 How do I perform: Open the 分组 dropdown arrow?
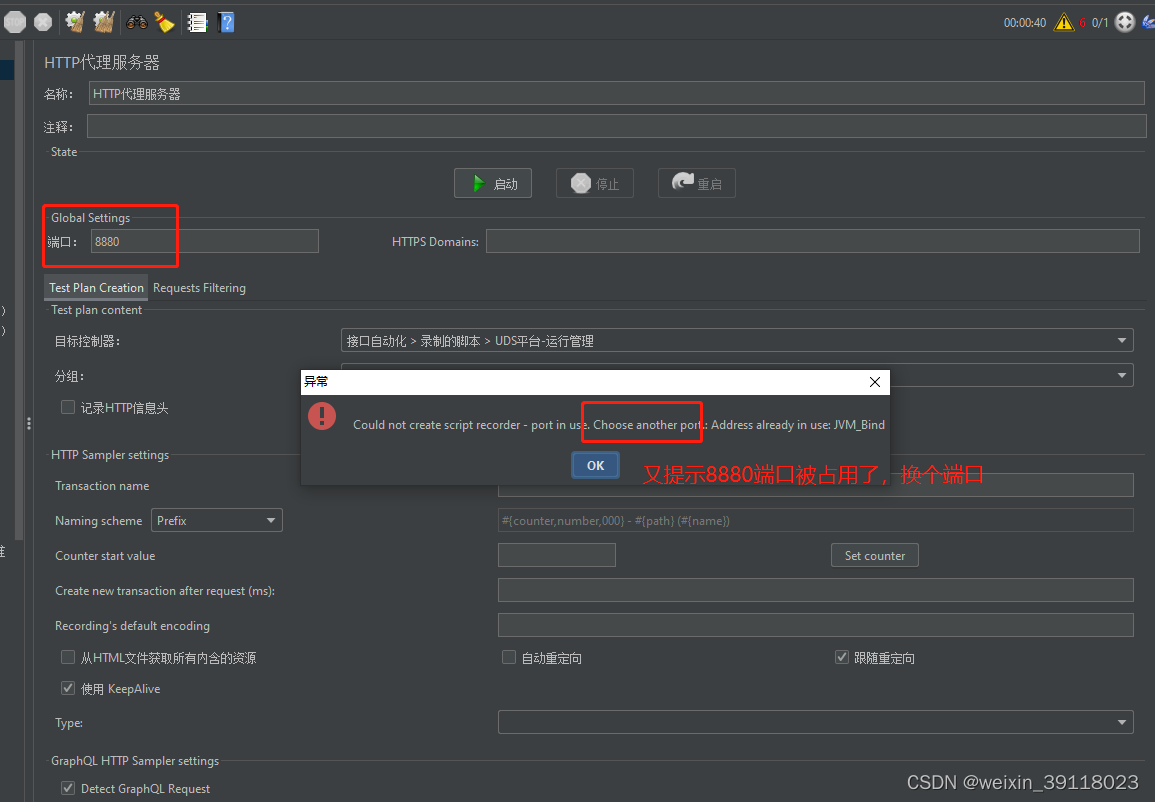tap(1122, 376)
